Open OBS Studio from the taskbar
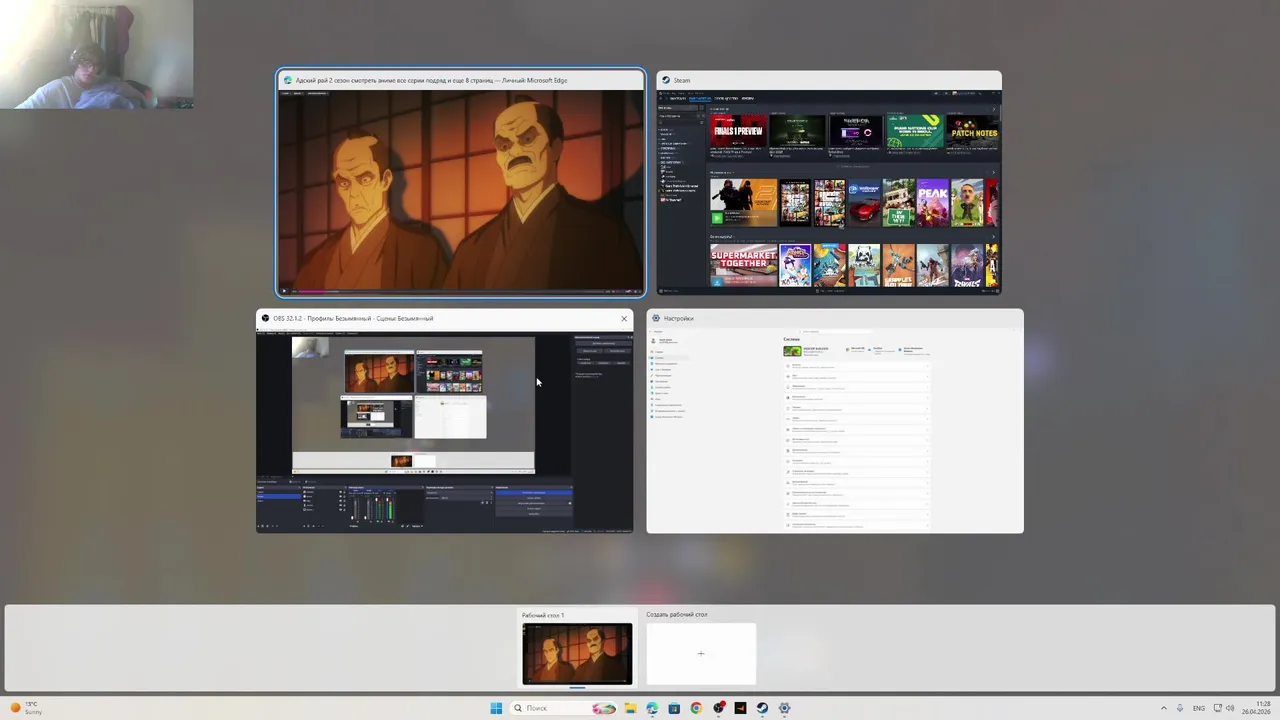This screenshot has width=1280, height=720. pos(718,708)
